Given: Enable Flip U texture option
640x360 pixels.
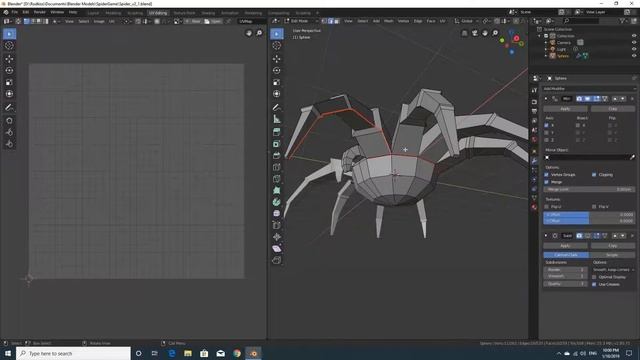Looking at the screenshot, I should [547, 207].
